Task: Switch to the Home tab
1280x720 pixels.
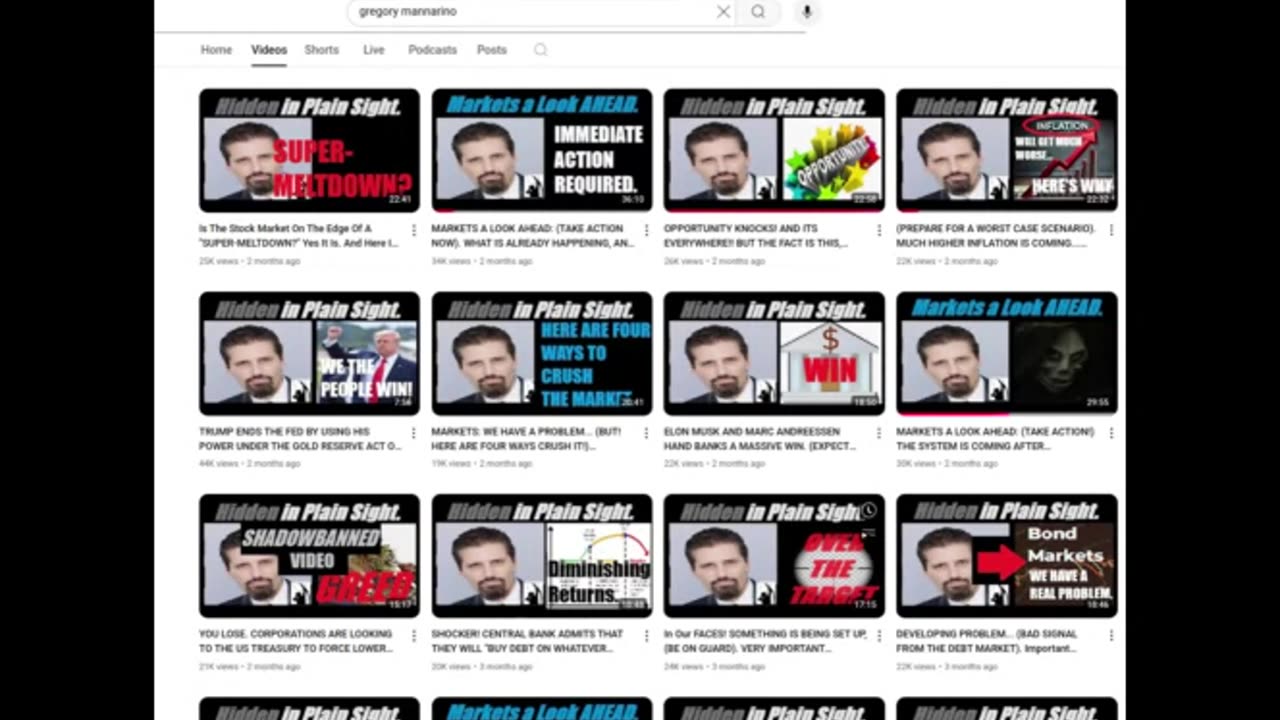Action: tap(216, 50)
